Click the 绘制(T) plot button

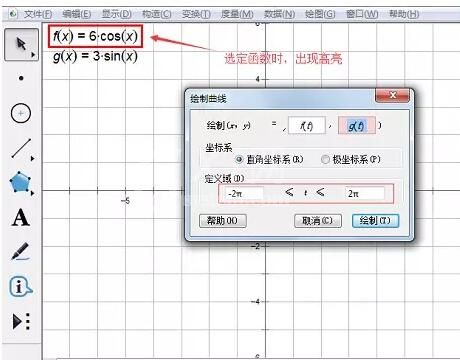tap(375, 221)
